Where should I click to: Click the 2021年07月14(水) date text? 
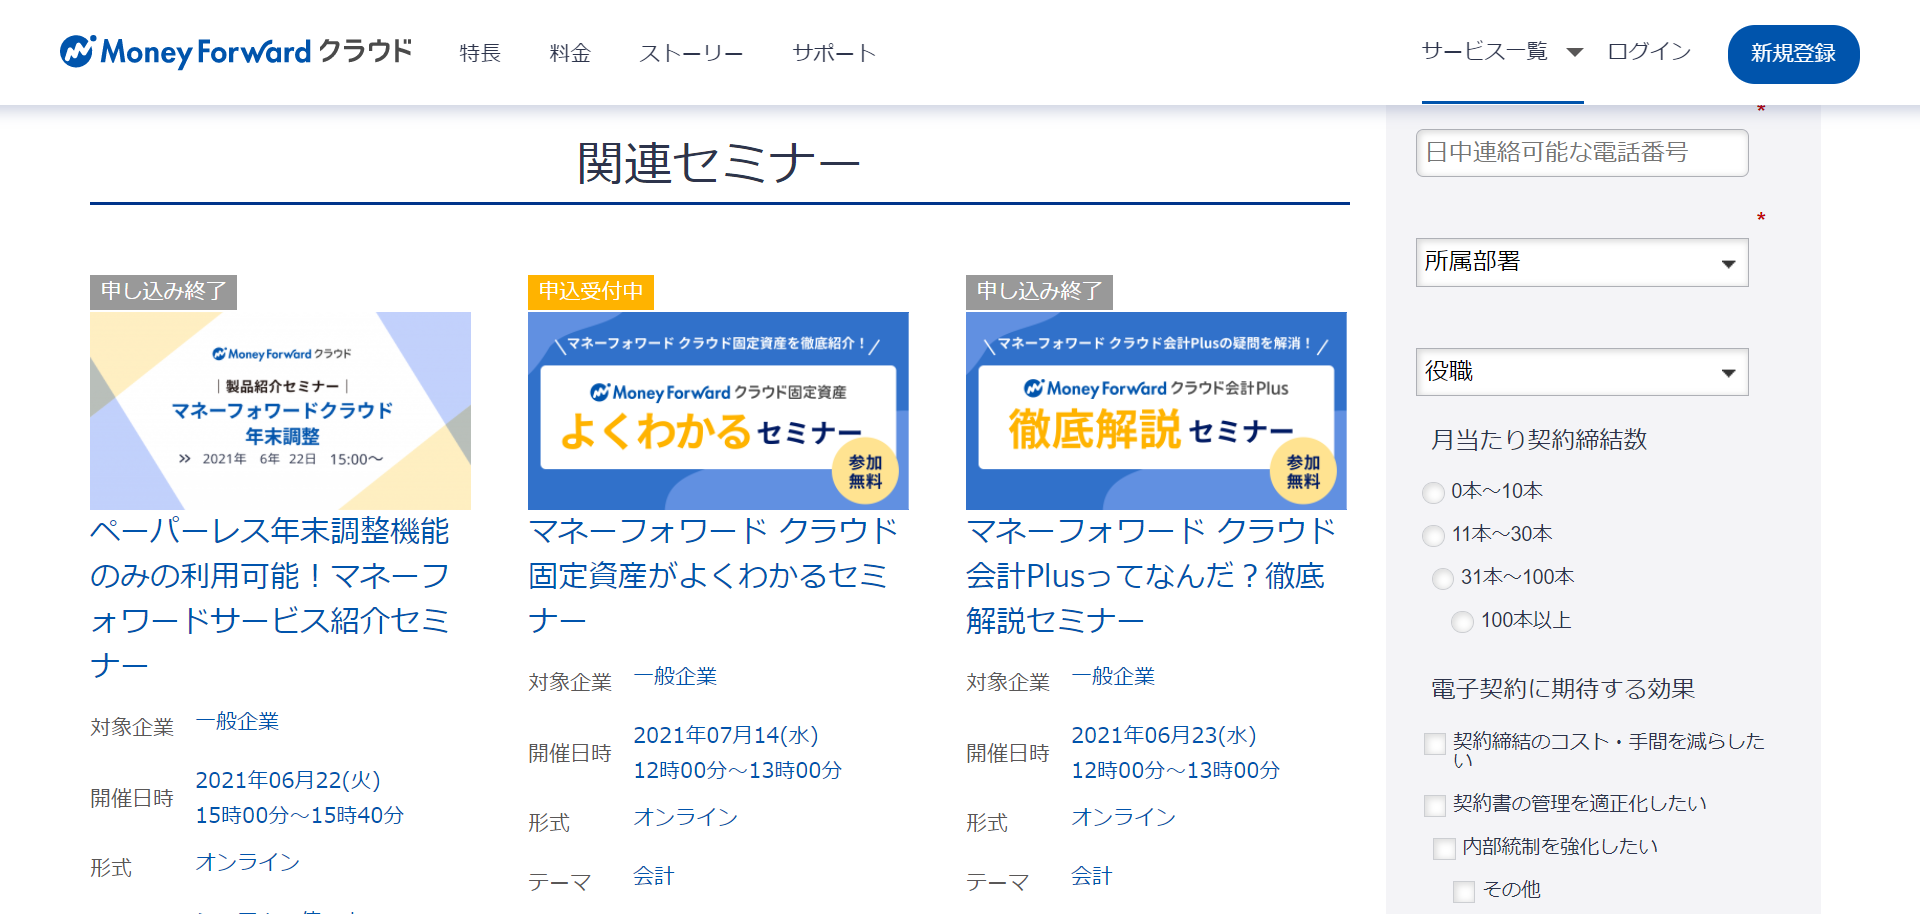coord(726,735)
